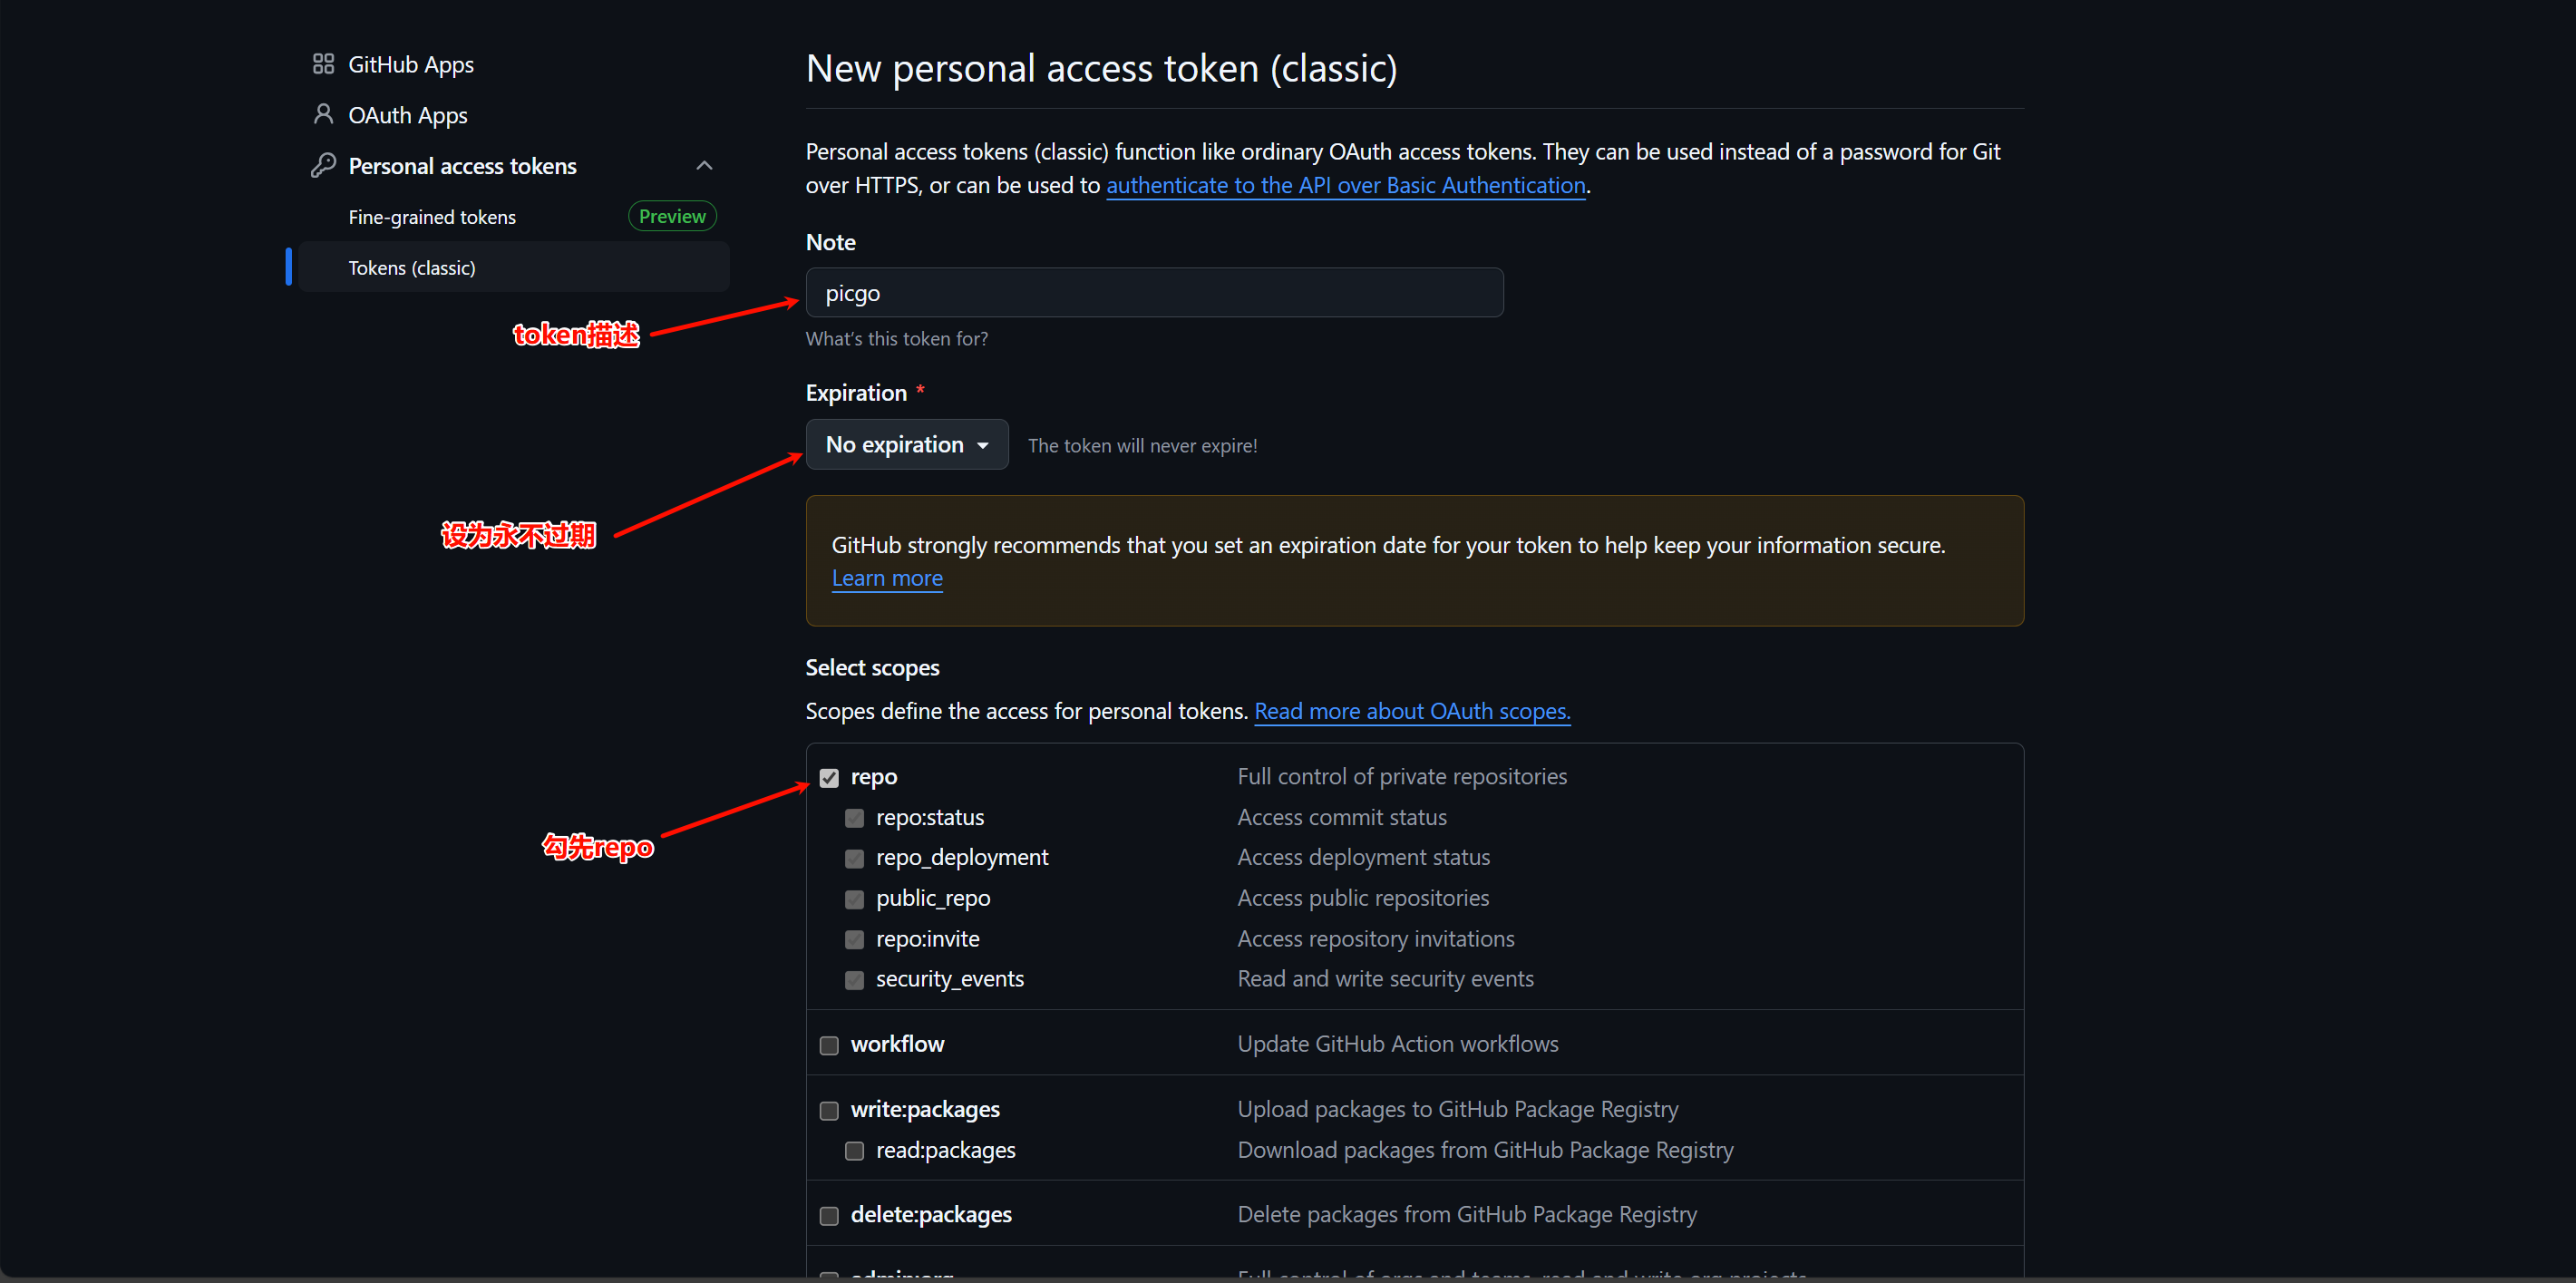This screenshot has height=1283, width=2576.
Task: Go to OAuth Apps section
Action: point(408,116)
